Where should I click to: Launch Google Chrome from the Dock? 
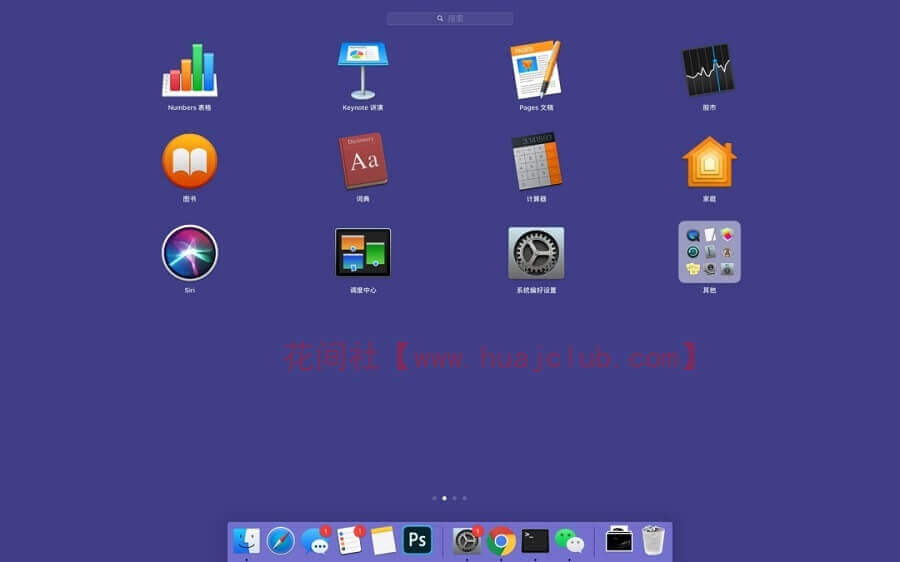tap(501, 541)
